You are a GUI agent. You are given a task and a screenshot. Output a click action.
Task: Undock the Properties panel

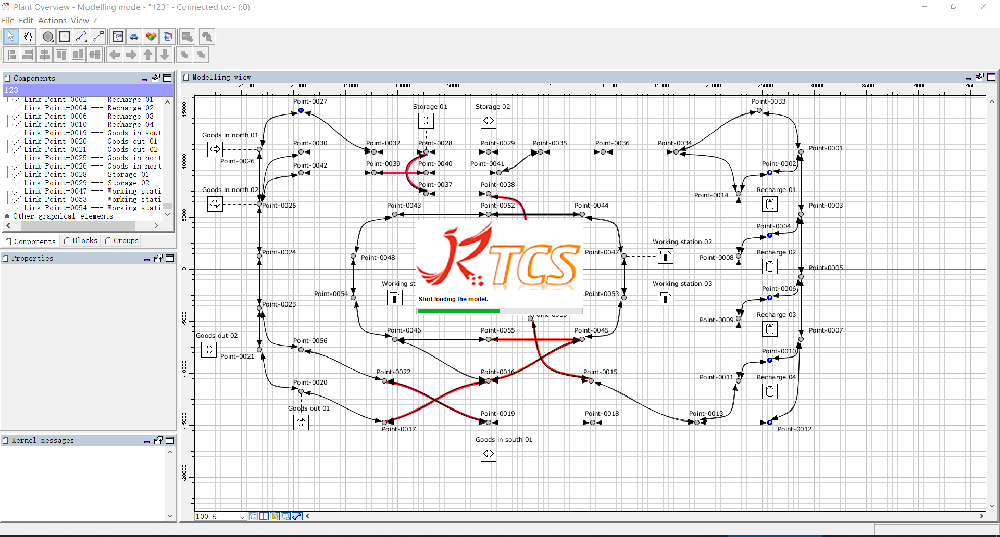[158, 258]
